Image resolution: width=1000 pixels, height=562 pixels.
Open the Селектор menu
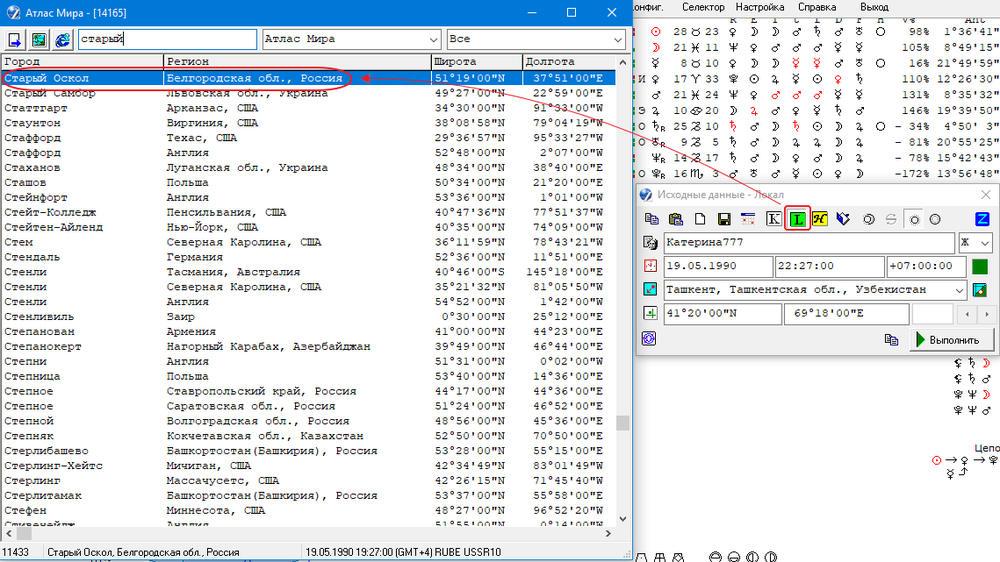[703, 7]
